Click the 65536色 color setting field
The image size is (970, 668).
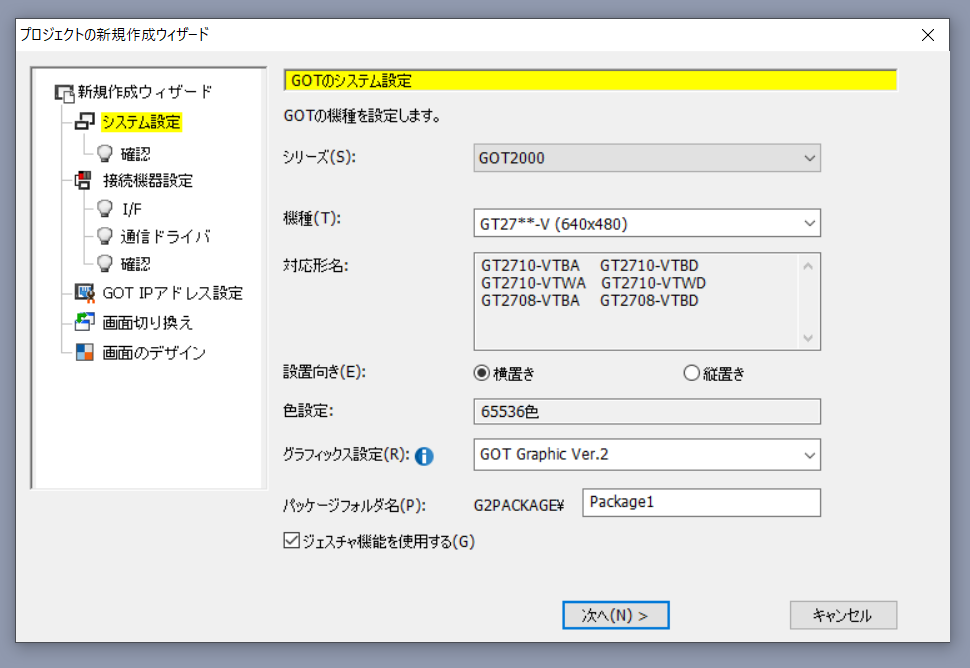tap(647, 411)
